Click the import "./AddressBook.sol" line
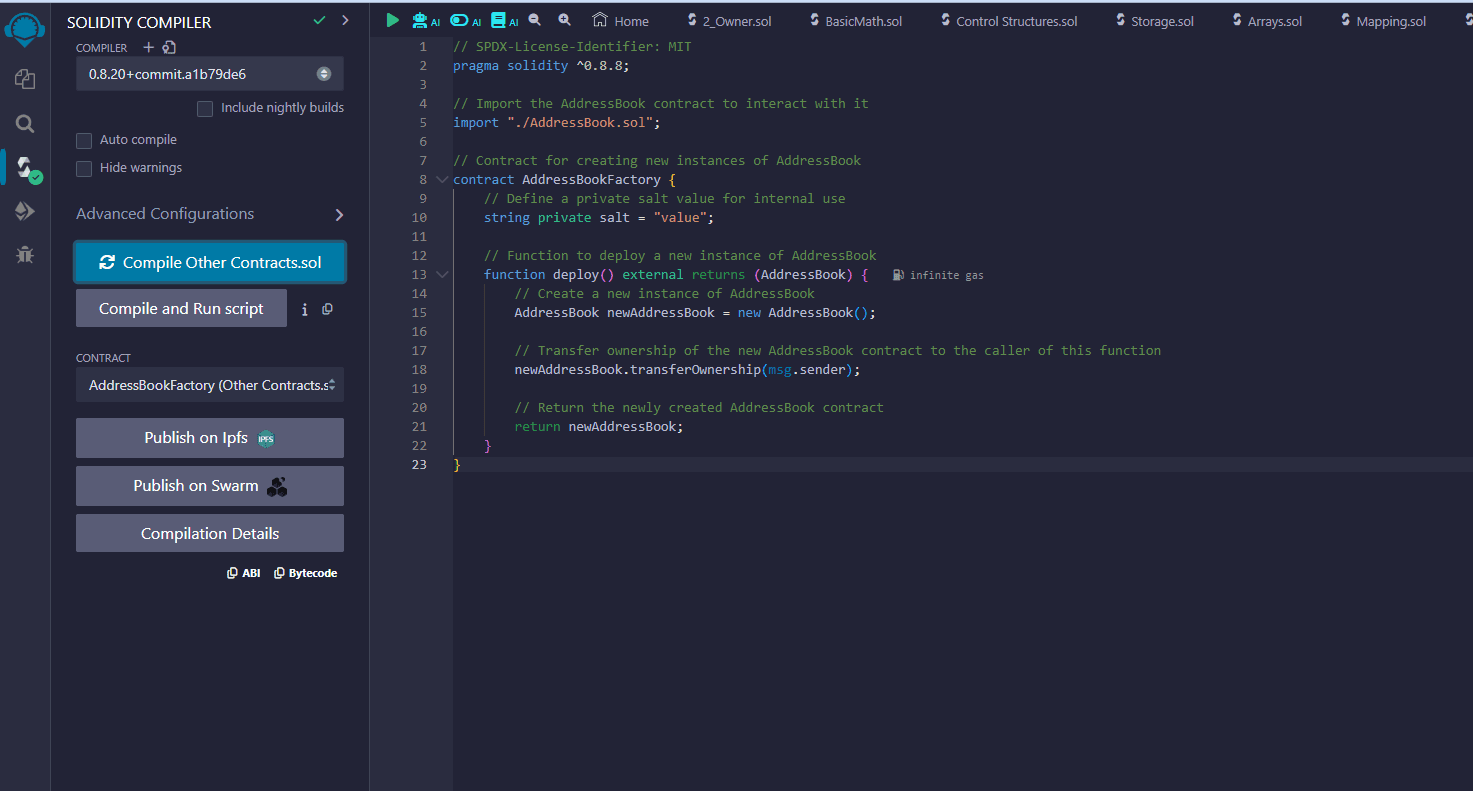This screenshot has height=791, width=1473. (557, 123)
